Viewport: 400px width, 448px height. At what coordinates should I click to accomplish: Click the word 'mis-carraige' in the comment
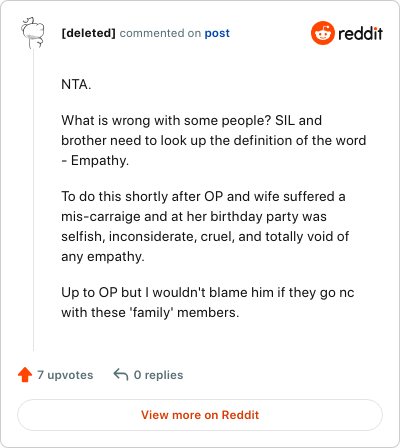pos(101,216)
